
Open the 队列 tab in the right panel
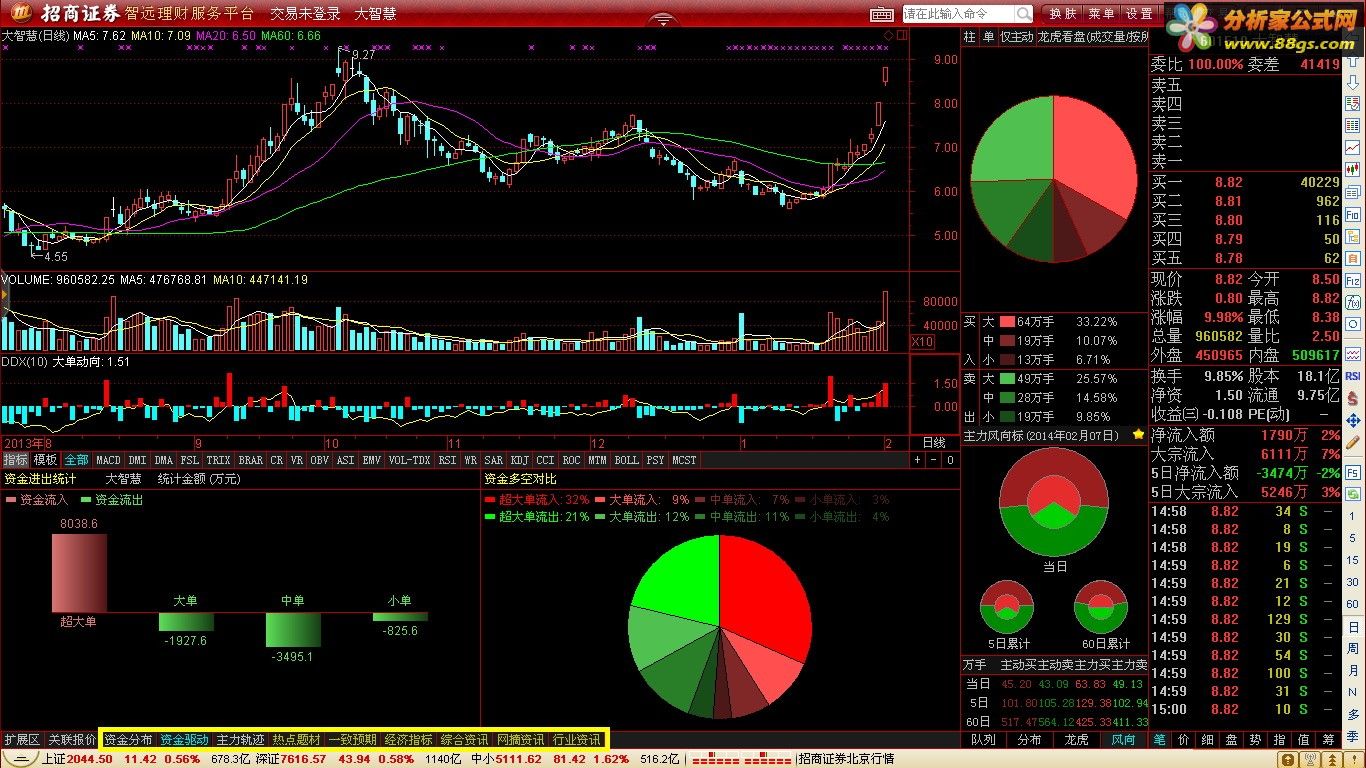point(983,740)
